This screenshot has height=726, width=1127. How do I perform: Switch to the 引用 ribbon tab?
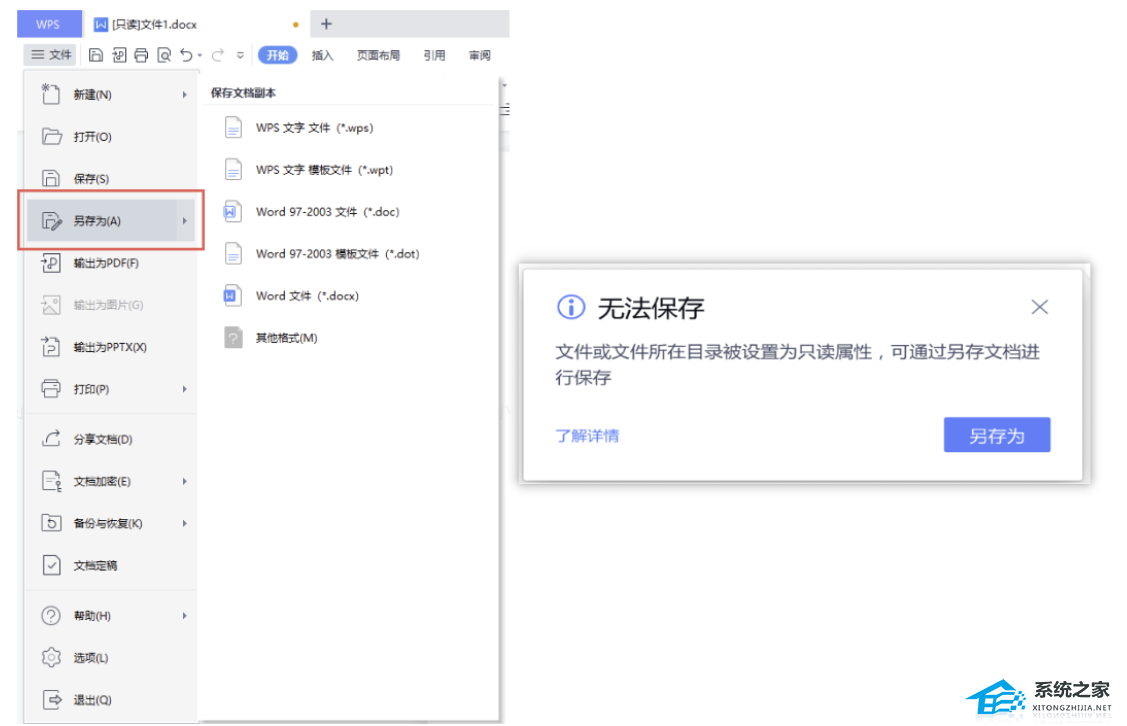tap(434, 55)
